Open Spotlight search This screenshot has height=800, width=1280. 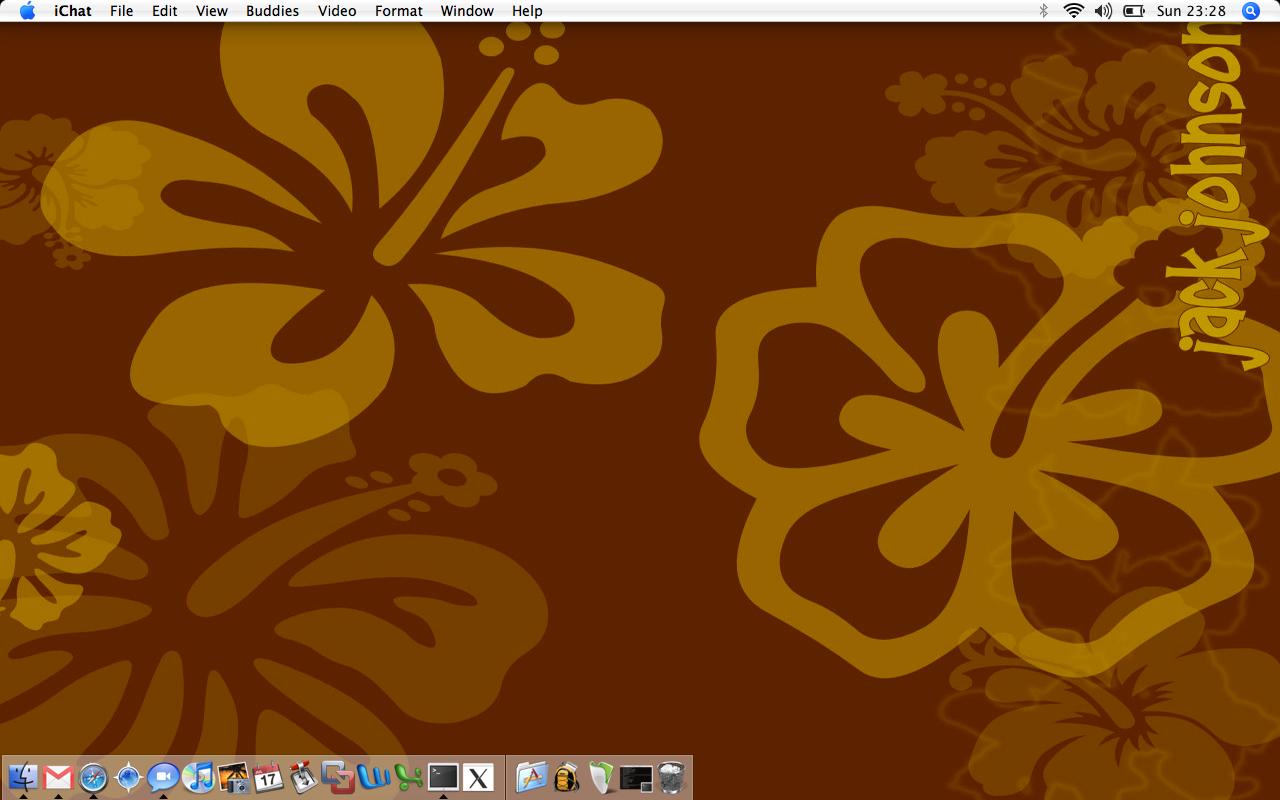click(1251, 11)
